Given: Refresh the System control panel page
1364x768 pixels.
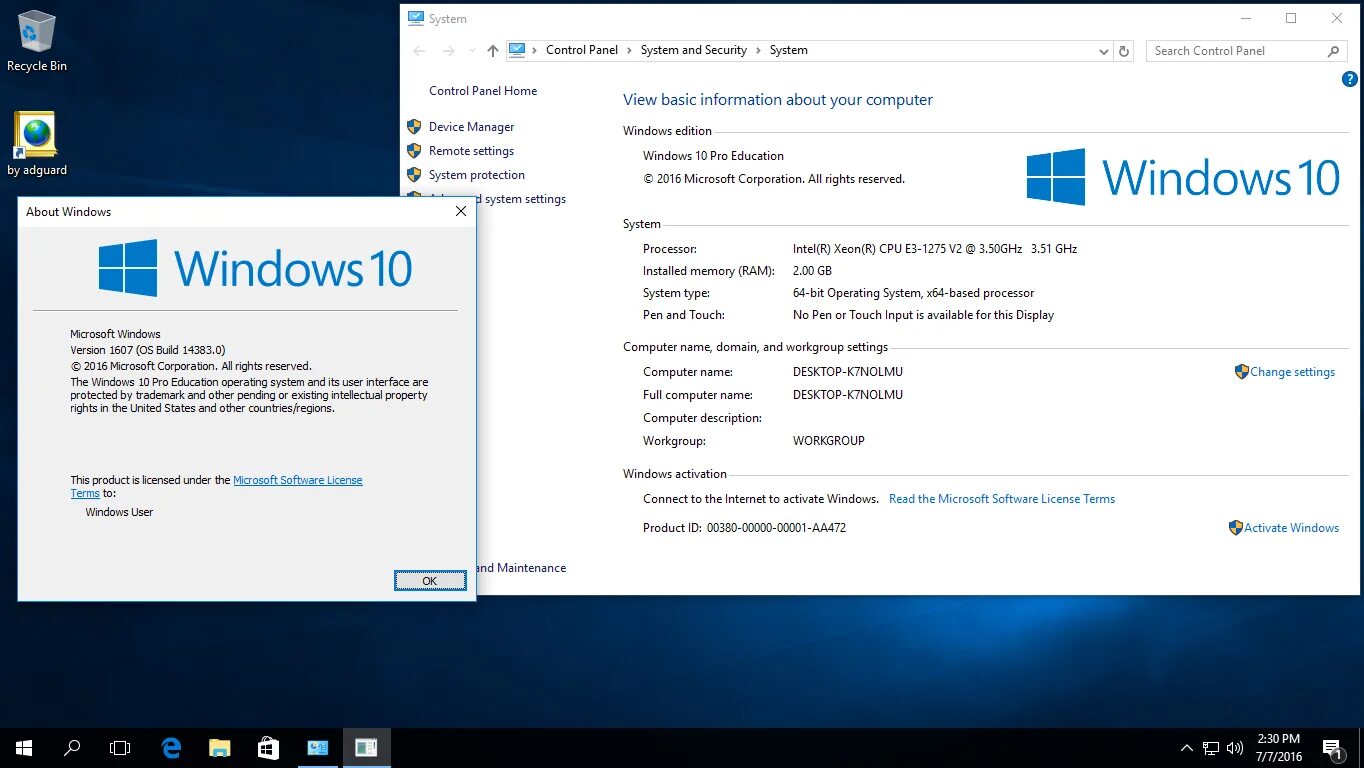Looking at the screenshot, I should (x=1124, y=51).
